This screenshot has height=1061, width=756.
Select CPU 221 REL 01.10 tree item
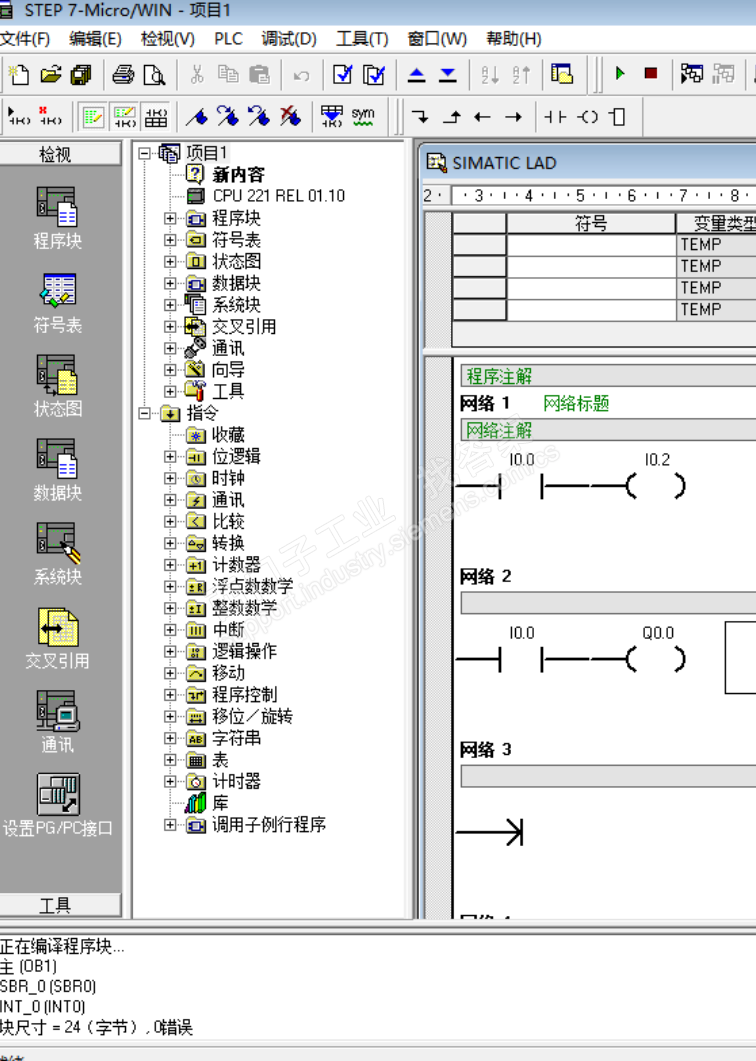(278, 196)
